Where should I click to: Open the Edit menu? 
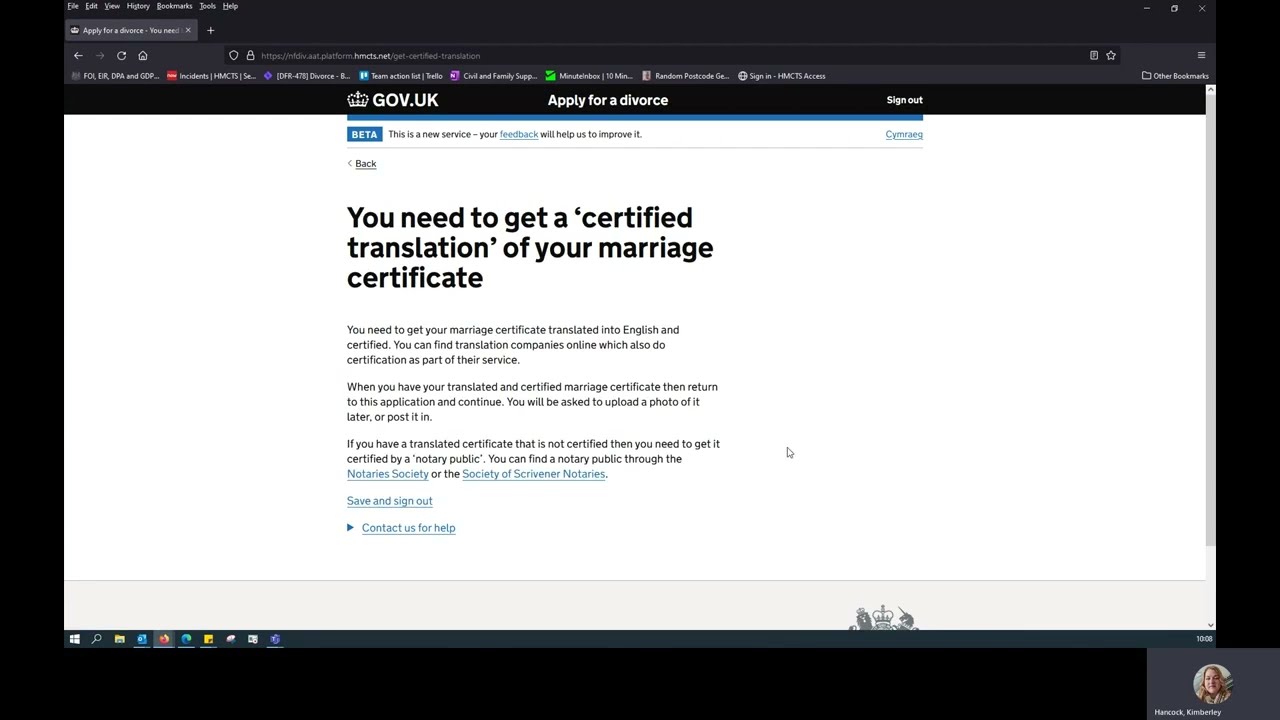coord(91,6)
